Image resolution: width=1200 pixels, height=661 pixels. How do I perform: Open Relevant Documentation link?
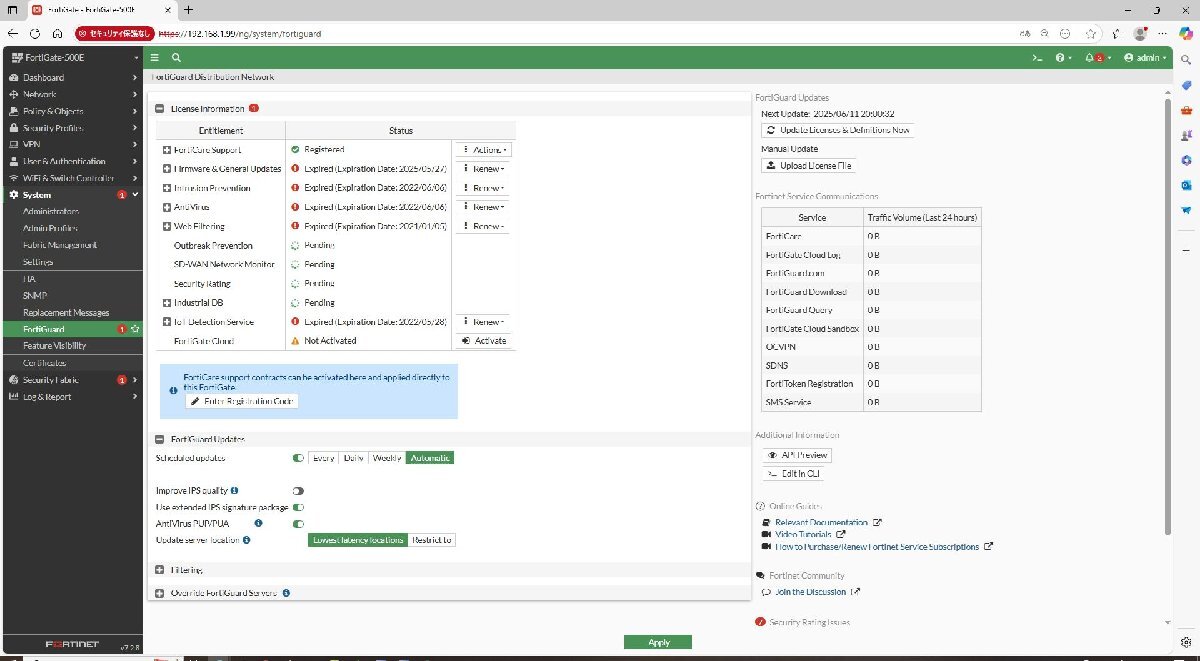822,523
